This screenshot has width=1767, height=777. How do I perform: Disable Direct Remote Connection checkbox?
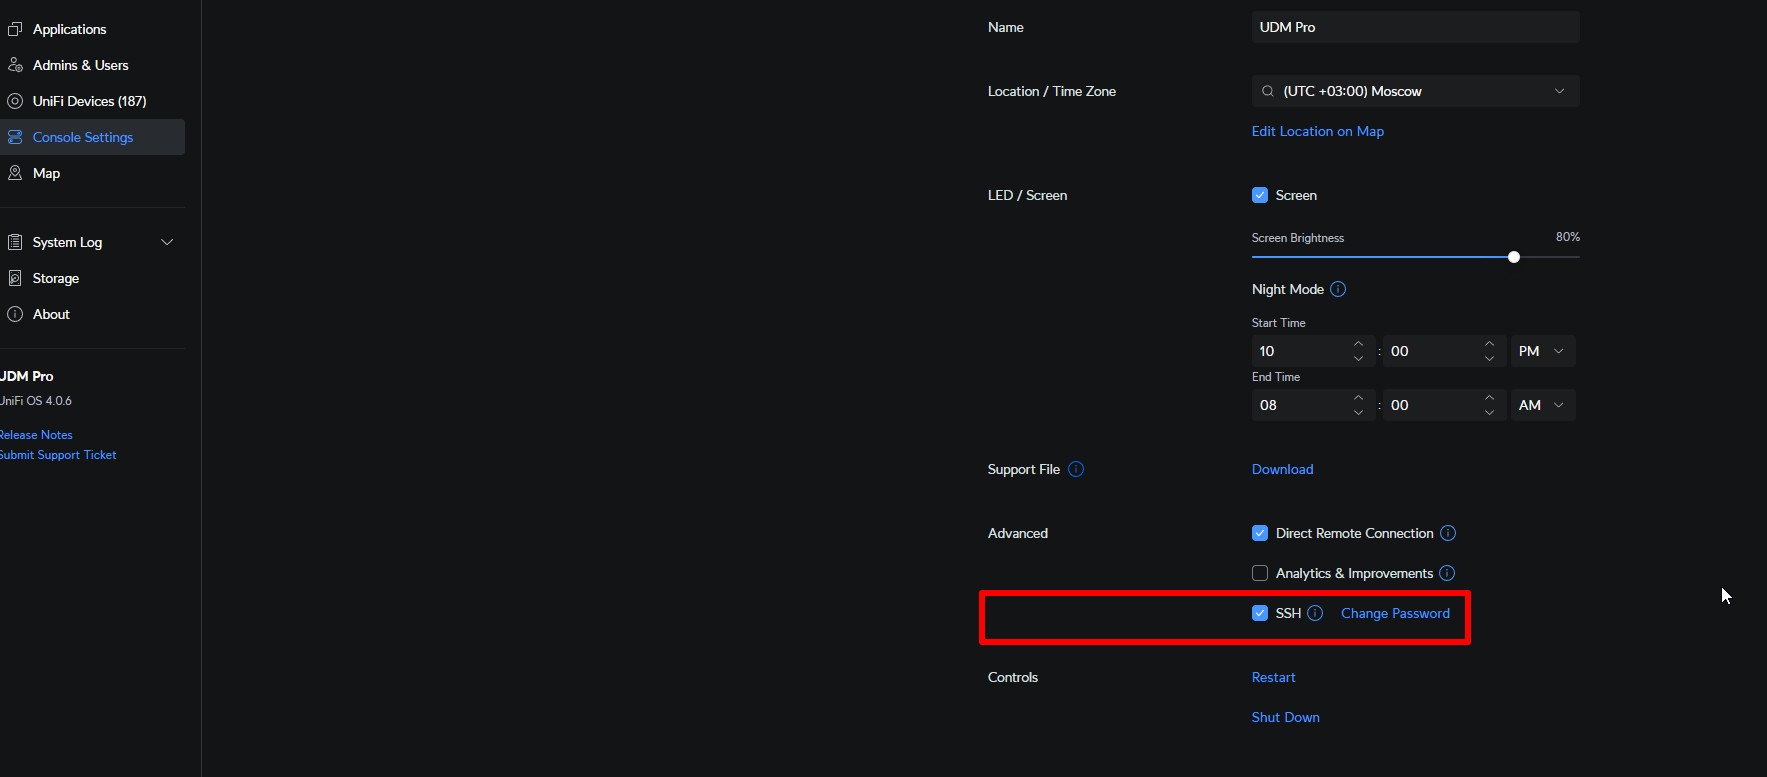point(1260,533)
